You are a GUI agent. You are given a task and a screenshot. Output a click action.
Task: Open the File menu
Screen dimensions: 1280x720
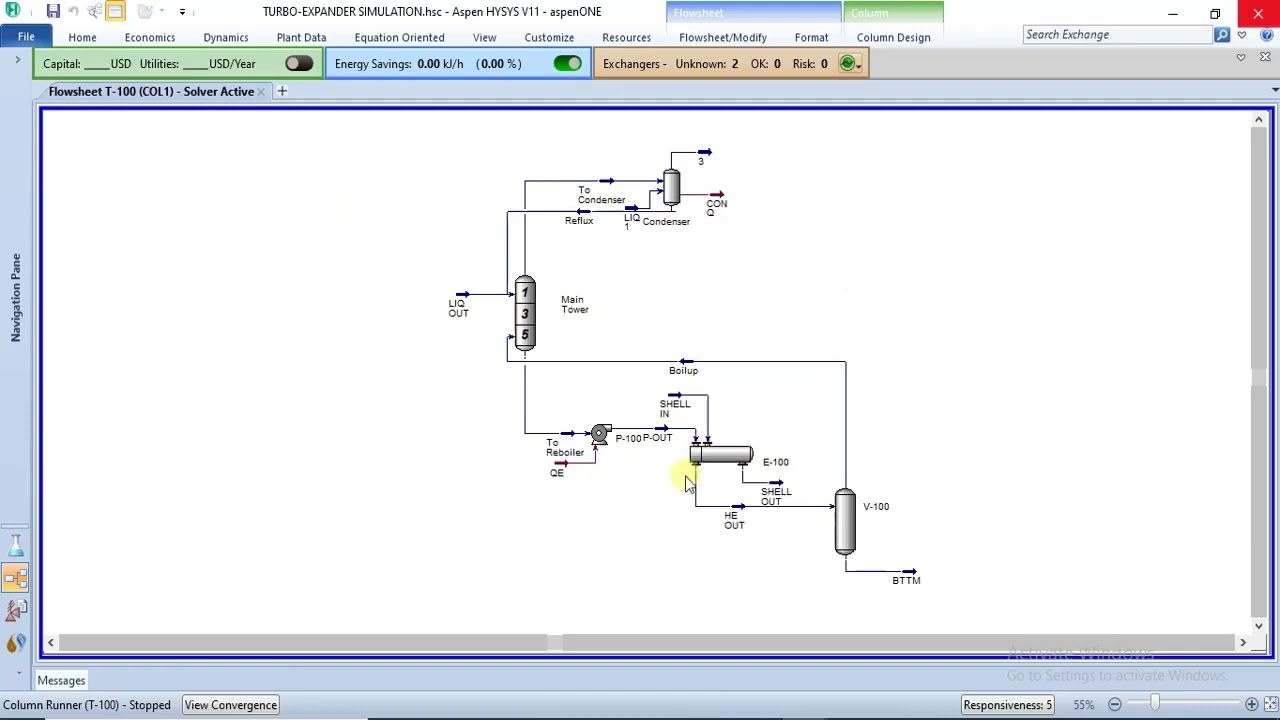[x=26, y=37]
